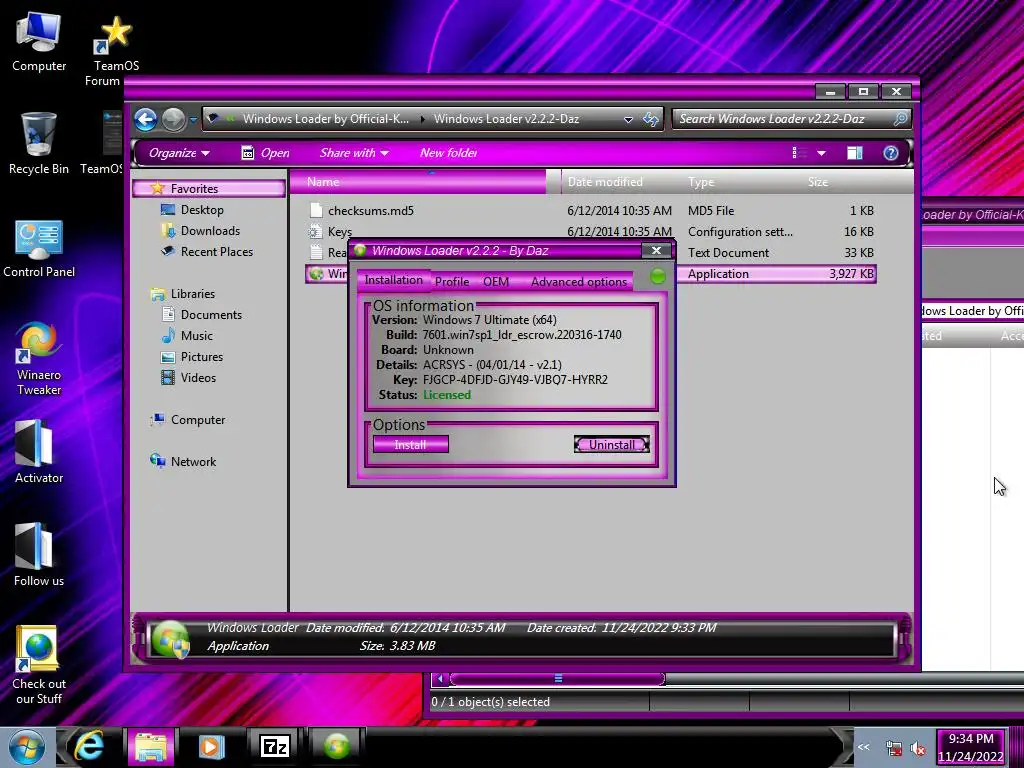Click the product key text
1024x768 pixels.
(515, 379)
